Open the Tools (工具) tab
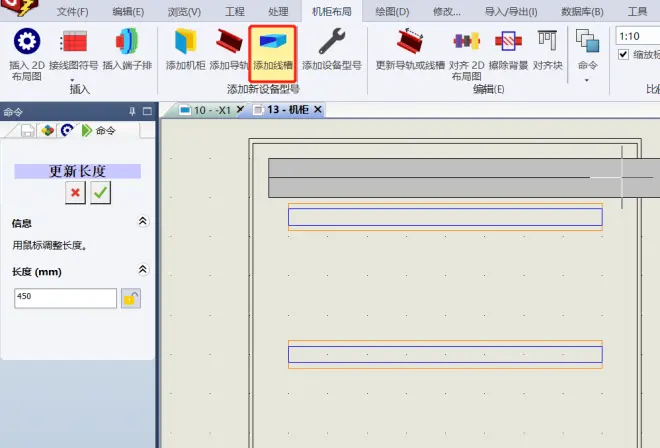This screenshot has width=660, height=448. pos(637,11)
